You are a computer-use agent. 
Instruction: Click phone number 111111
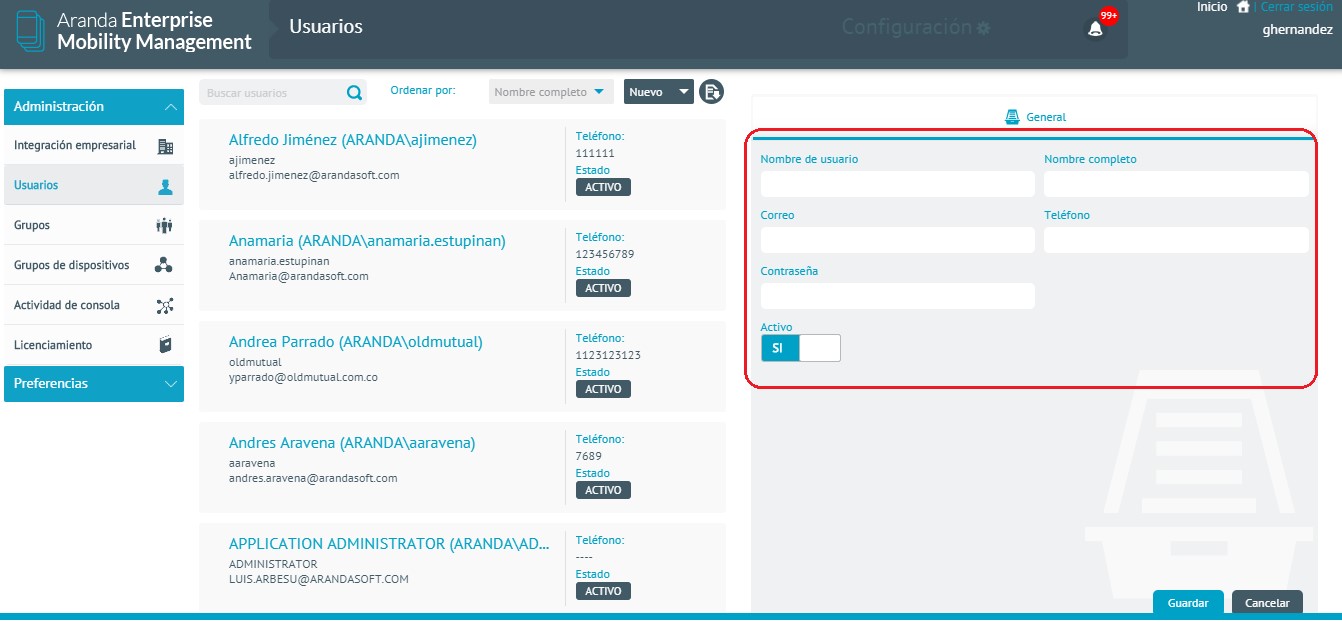[595, 153]
